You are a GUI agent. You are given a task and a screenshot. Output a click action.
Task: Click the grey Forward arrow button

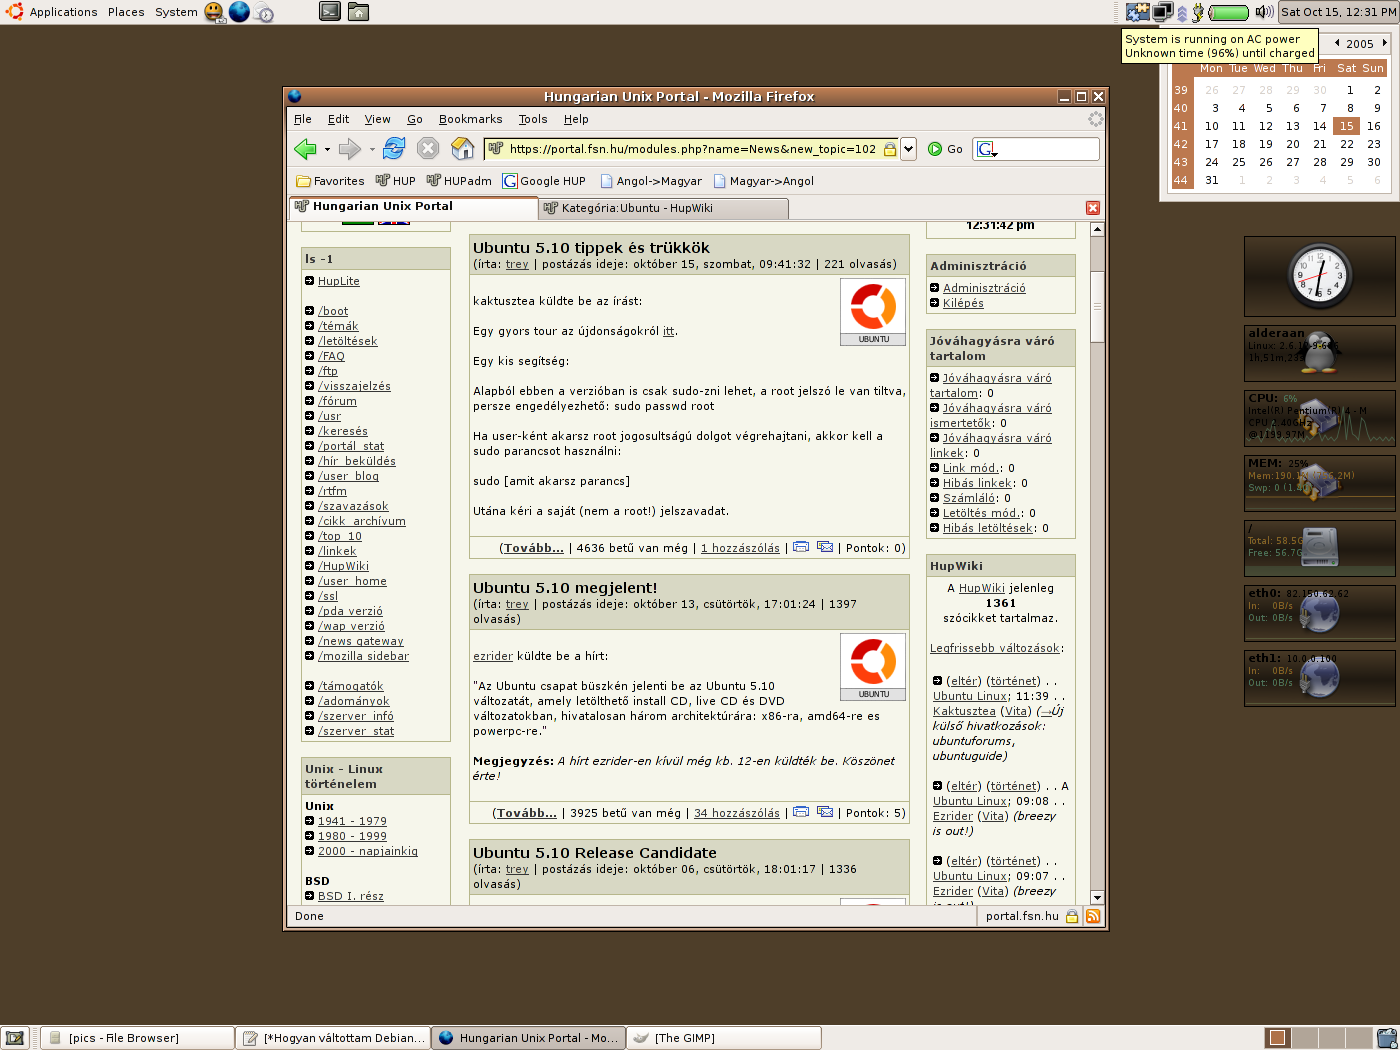click(x=349, y=149)
